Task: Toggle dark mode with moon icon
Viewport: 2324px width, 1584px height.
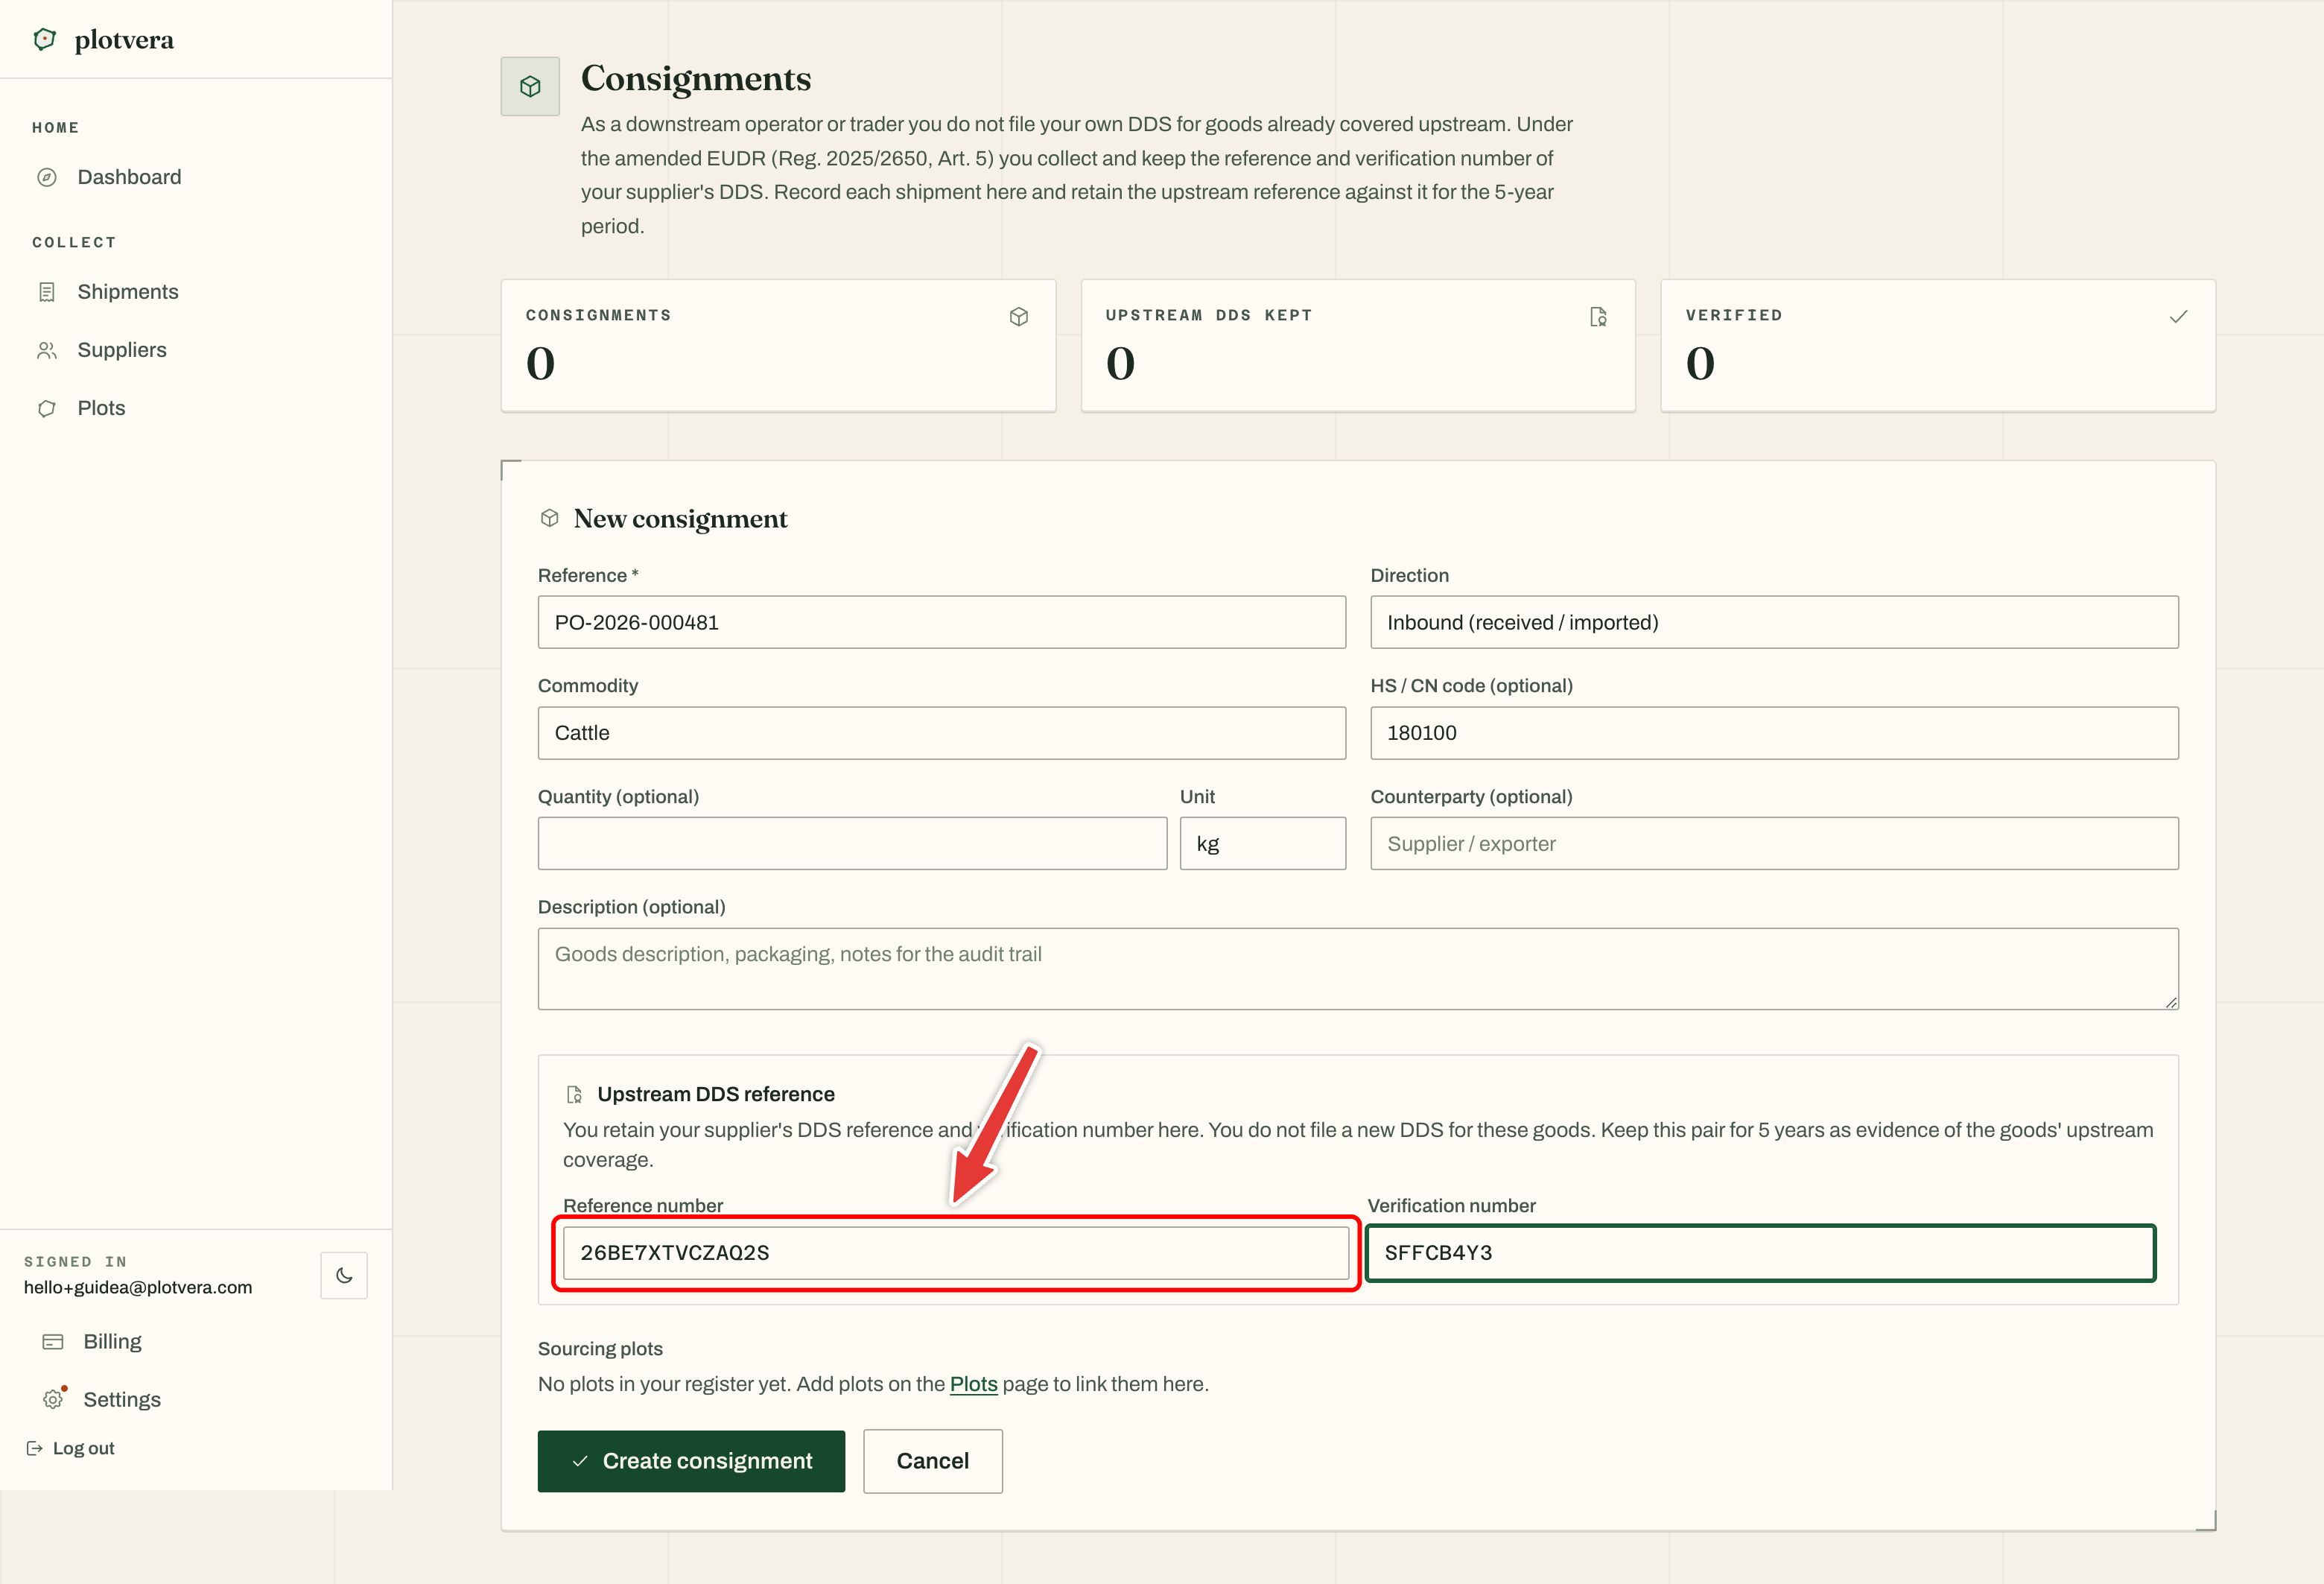Action: 344,1275
